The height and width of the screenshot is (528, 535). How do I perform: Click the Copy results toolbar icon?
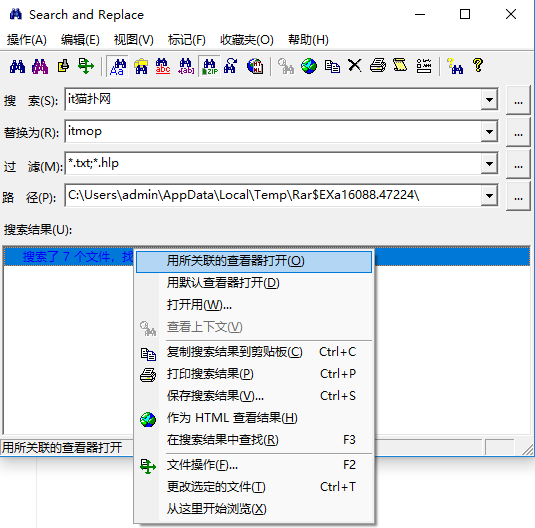pyautogui.click(x=332, y=66)
